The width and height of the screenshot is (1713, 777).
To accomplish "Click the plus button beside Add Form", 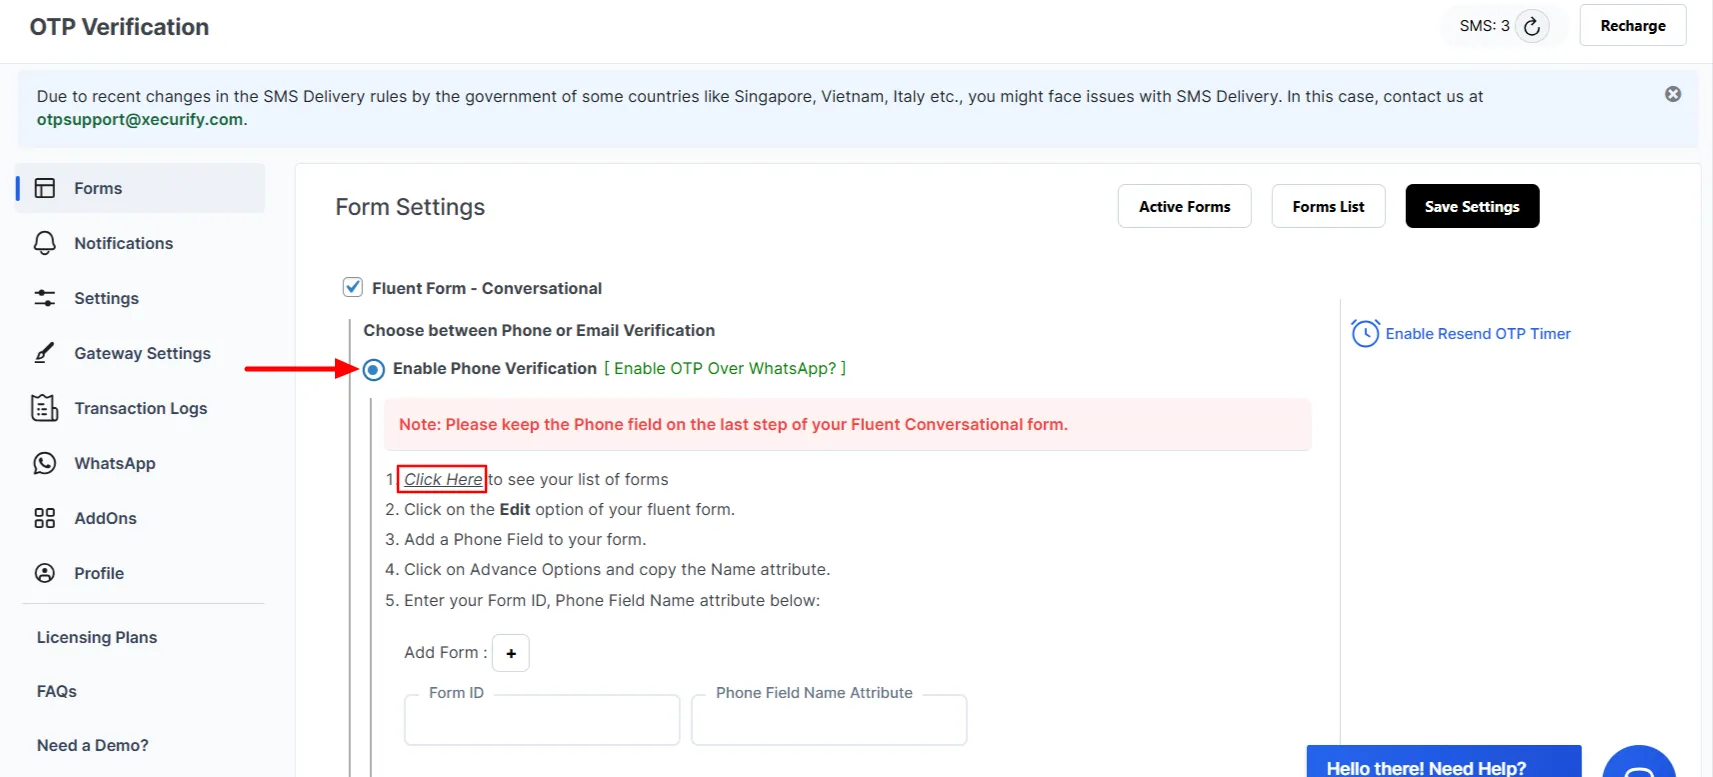I will coord(511,653).
